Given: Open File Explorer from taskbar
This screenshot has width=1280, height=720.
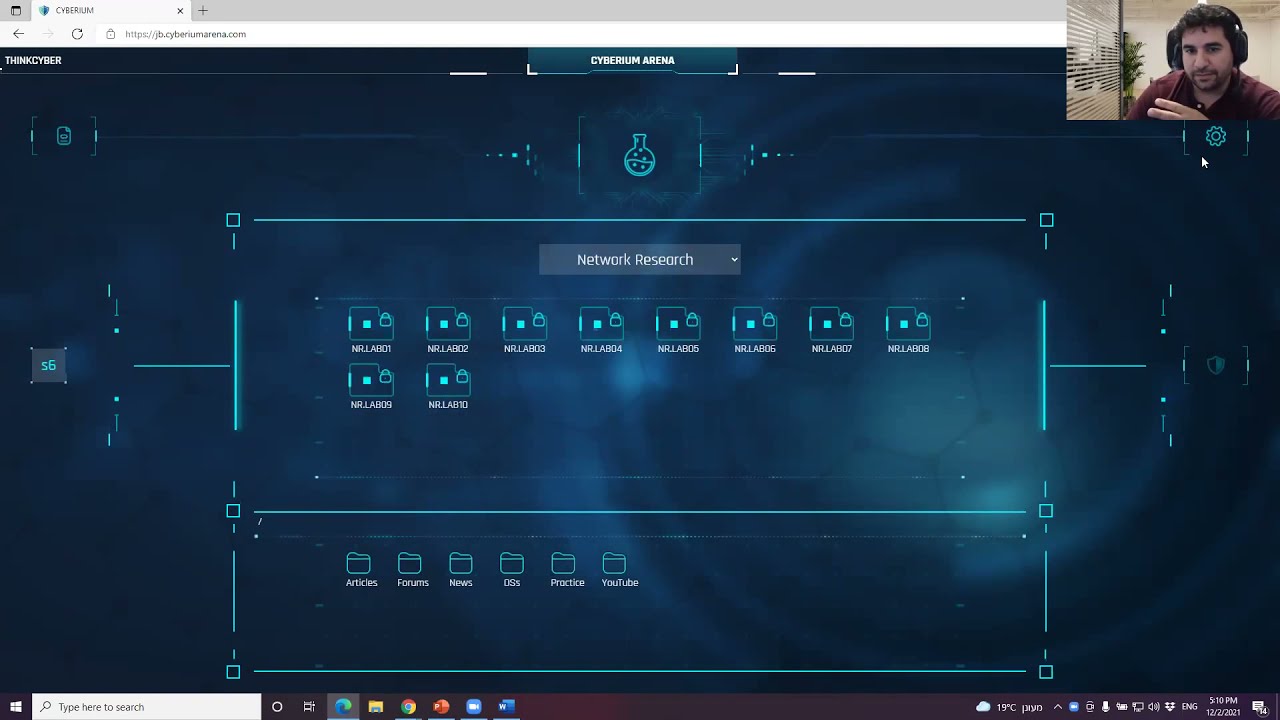Looking at the screenshot, I should [x=376, y=707].
